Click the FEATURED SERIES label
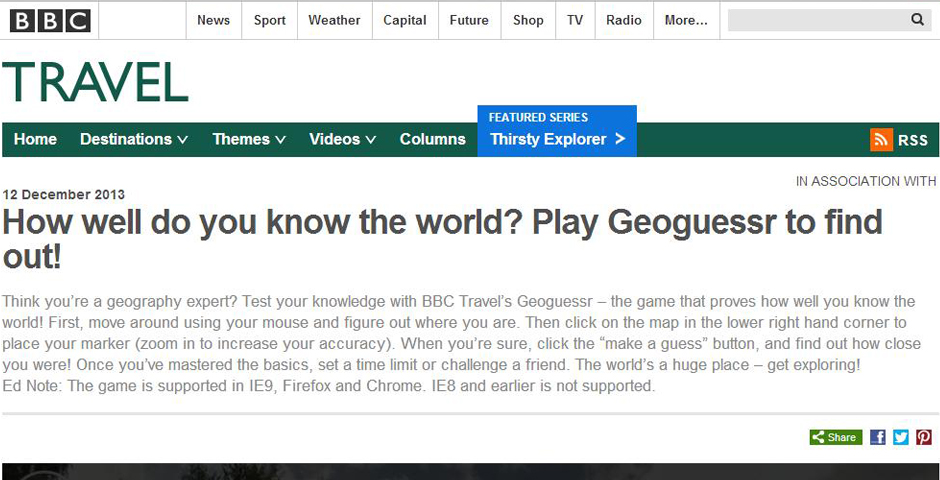The width and height of the screenshot is (940, 480). click(538, 117)
